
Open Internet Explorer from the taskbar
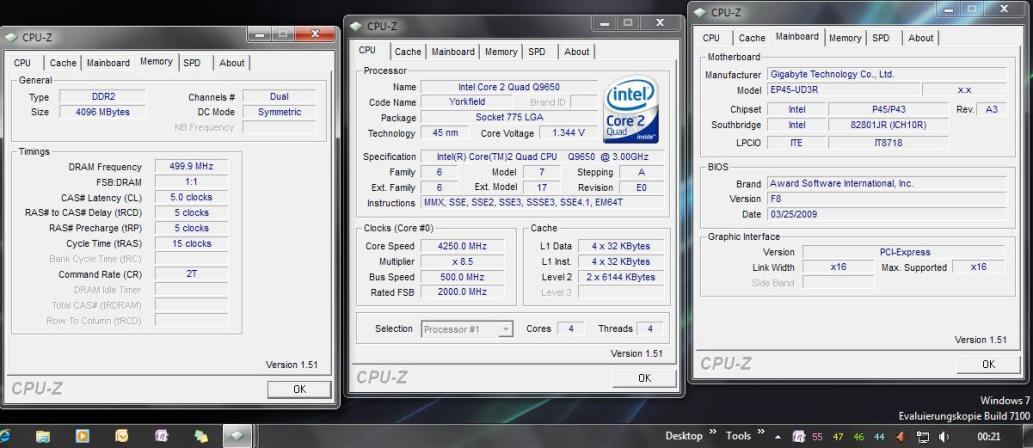5,436
